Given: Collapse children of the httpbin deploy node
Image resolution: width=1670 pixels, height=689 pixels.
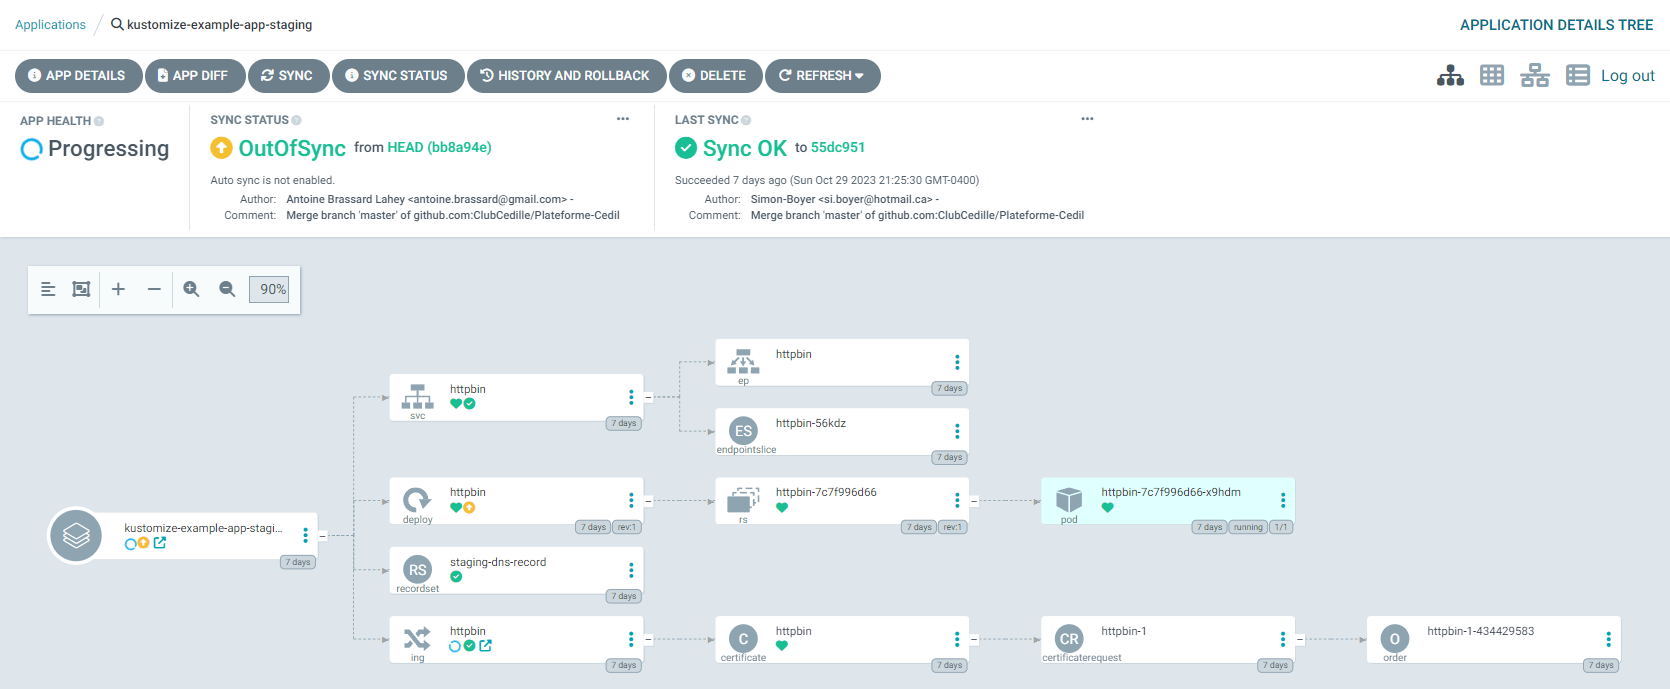Looking at the screenshot, I should coord(648,500).
